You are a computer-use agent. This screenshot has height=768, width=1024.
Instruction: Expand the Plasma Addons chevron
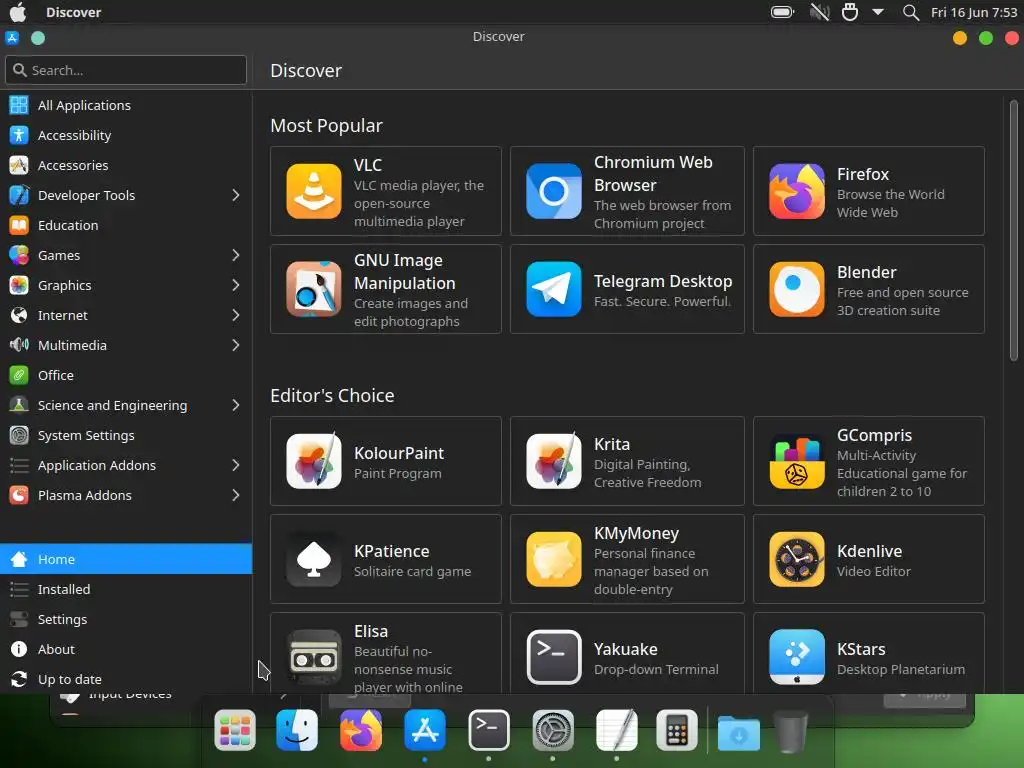click(x=236, y=496)
